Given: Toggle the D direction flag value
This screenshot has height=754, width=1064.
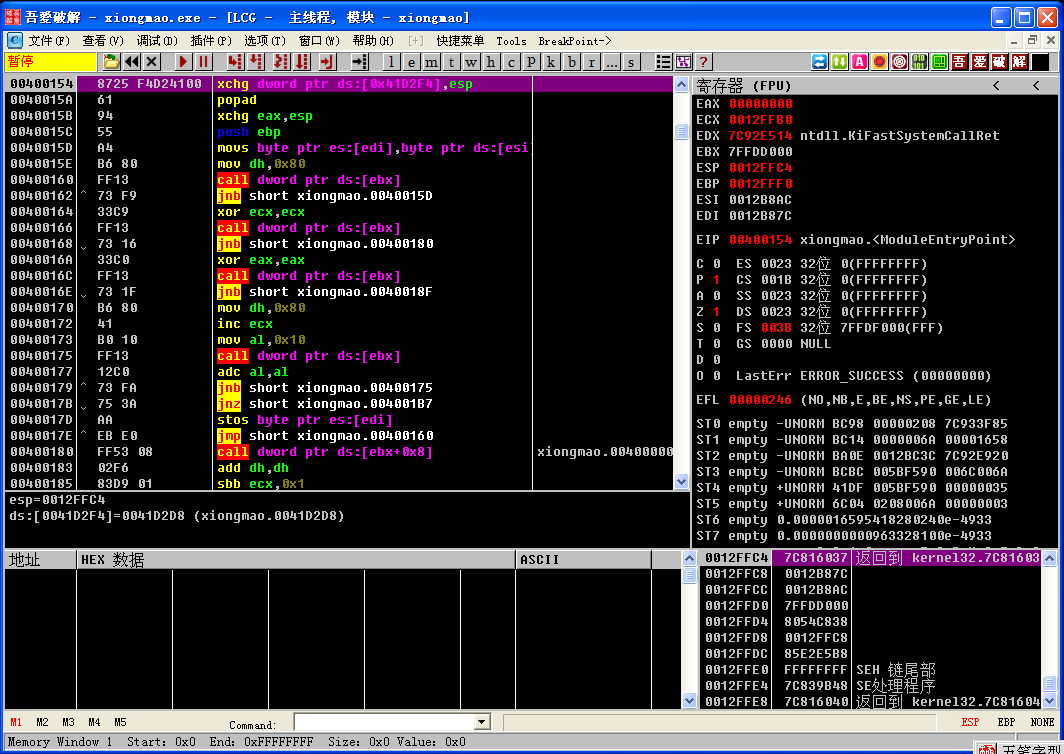Looking at the screenshot, I should (717, 360).
